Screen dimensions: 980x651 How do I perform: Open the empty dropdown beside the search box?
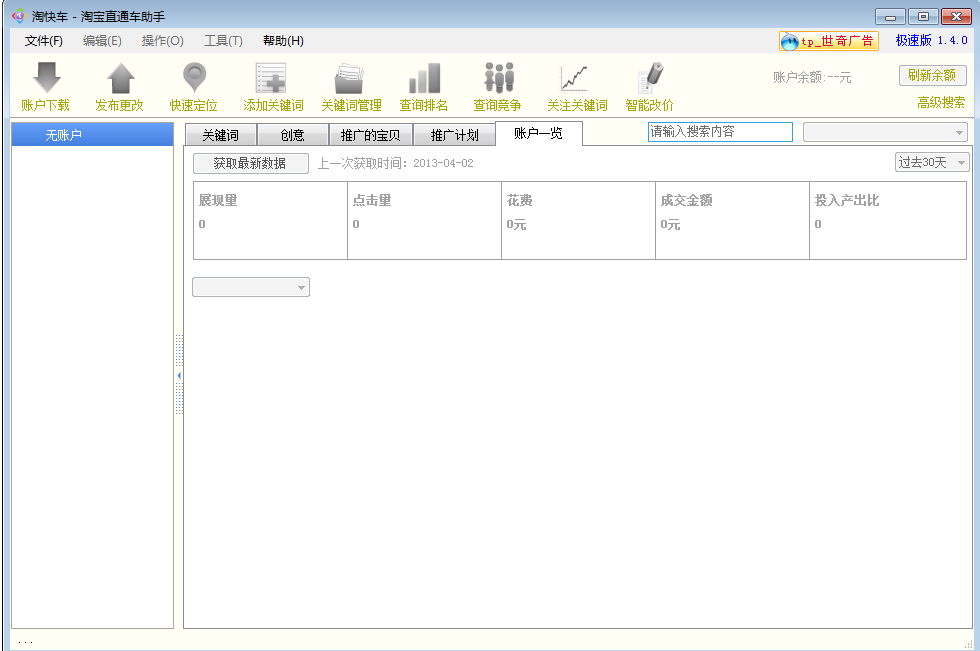884,132
